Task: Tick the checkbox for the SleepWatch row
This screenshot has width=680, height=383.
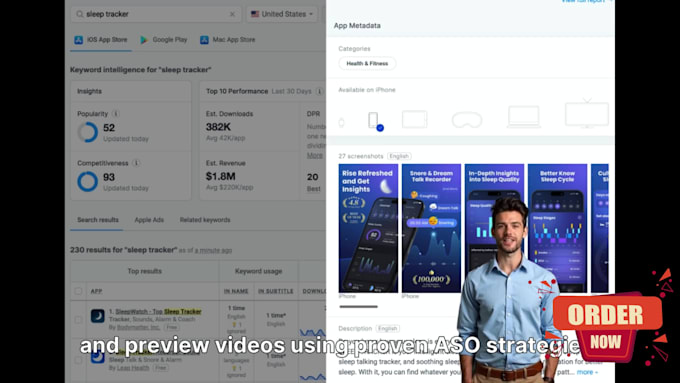Action: tap(78, 320)
